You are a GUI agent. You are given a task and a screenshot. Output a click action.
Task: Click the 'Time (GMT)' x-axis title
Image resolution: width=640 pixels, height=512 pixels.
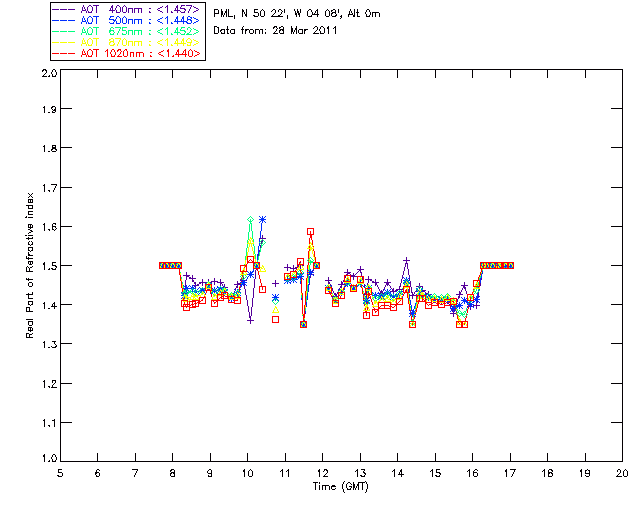click(341, 487)
